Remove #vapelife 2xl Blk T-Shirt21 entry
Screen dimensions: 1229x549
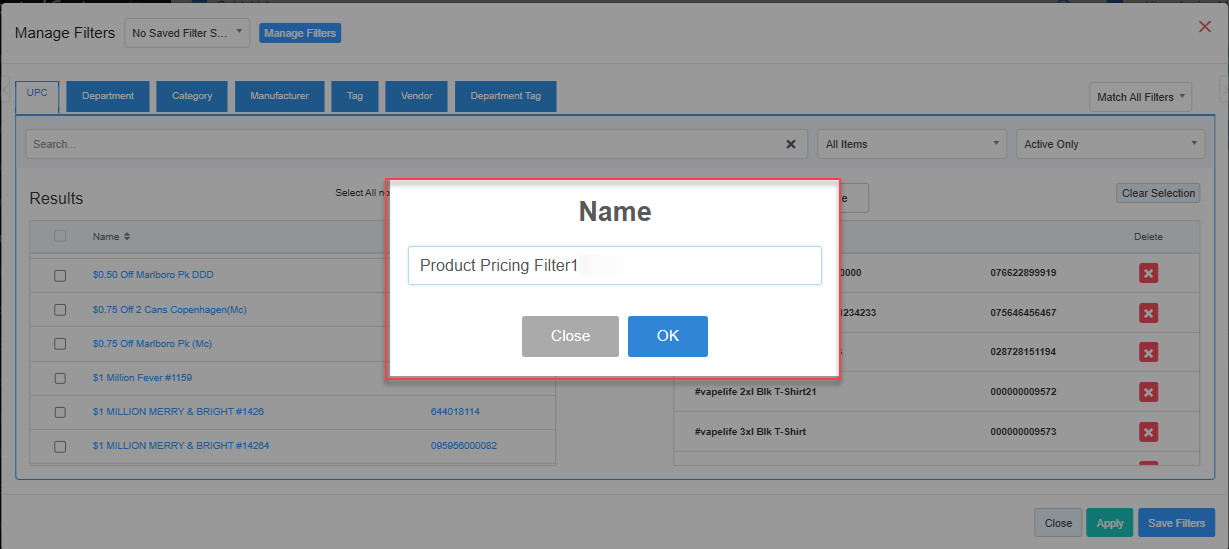[1148, 392]
